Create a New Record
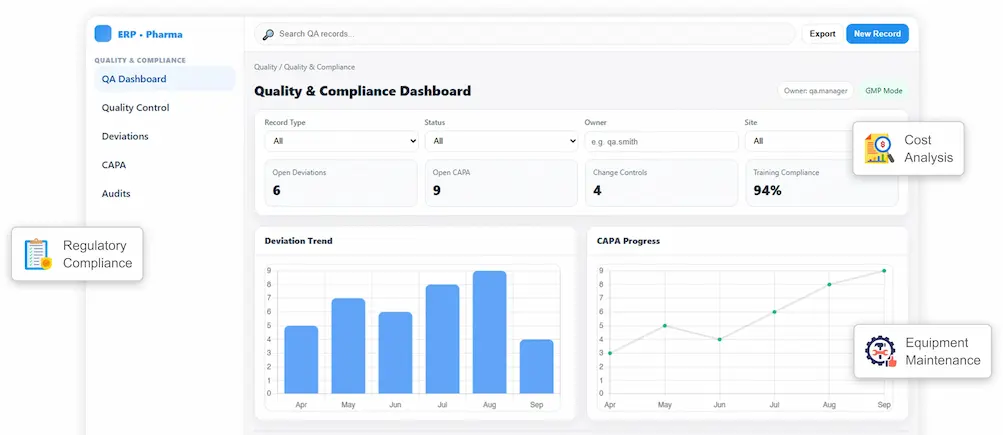1003x435 pixels. click(x=877, y=34)
